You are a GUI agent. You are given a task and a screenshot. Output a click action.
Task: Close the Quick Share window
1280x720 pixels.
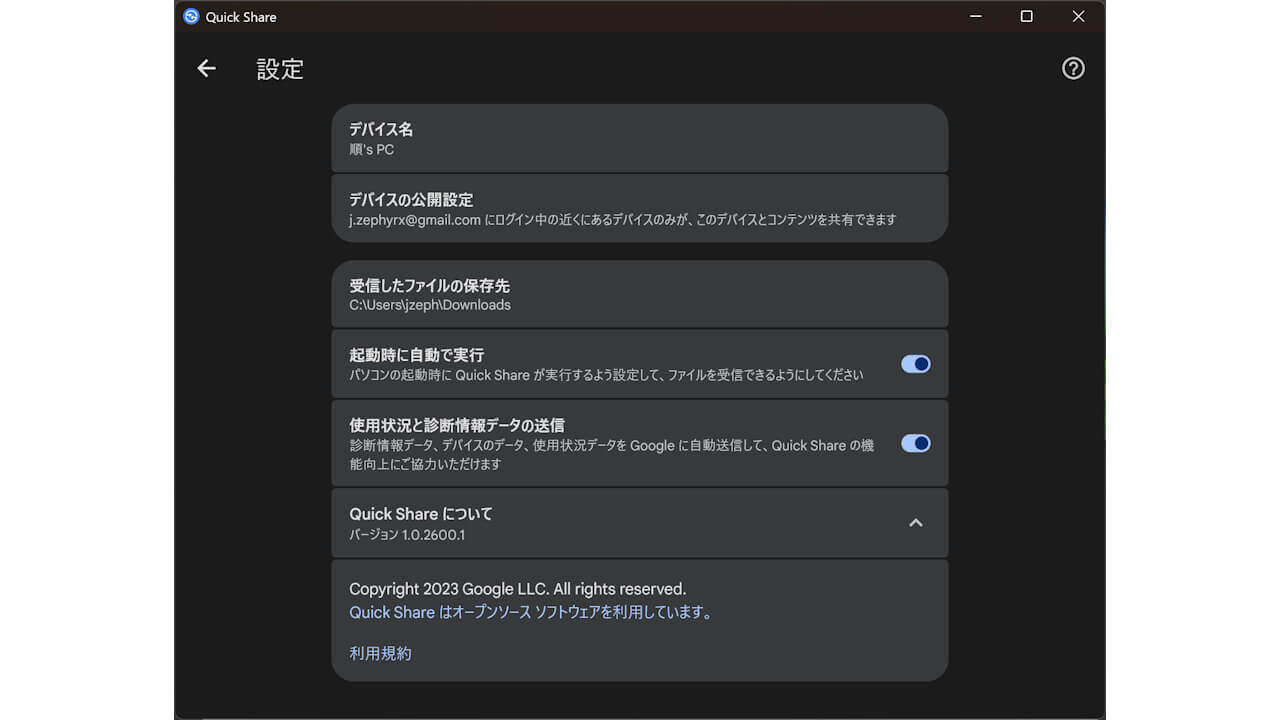1078,16
